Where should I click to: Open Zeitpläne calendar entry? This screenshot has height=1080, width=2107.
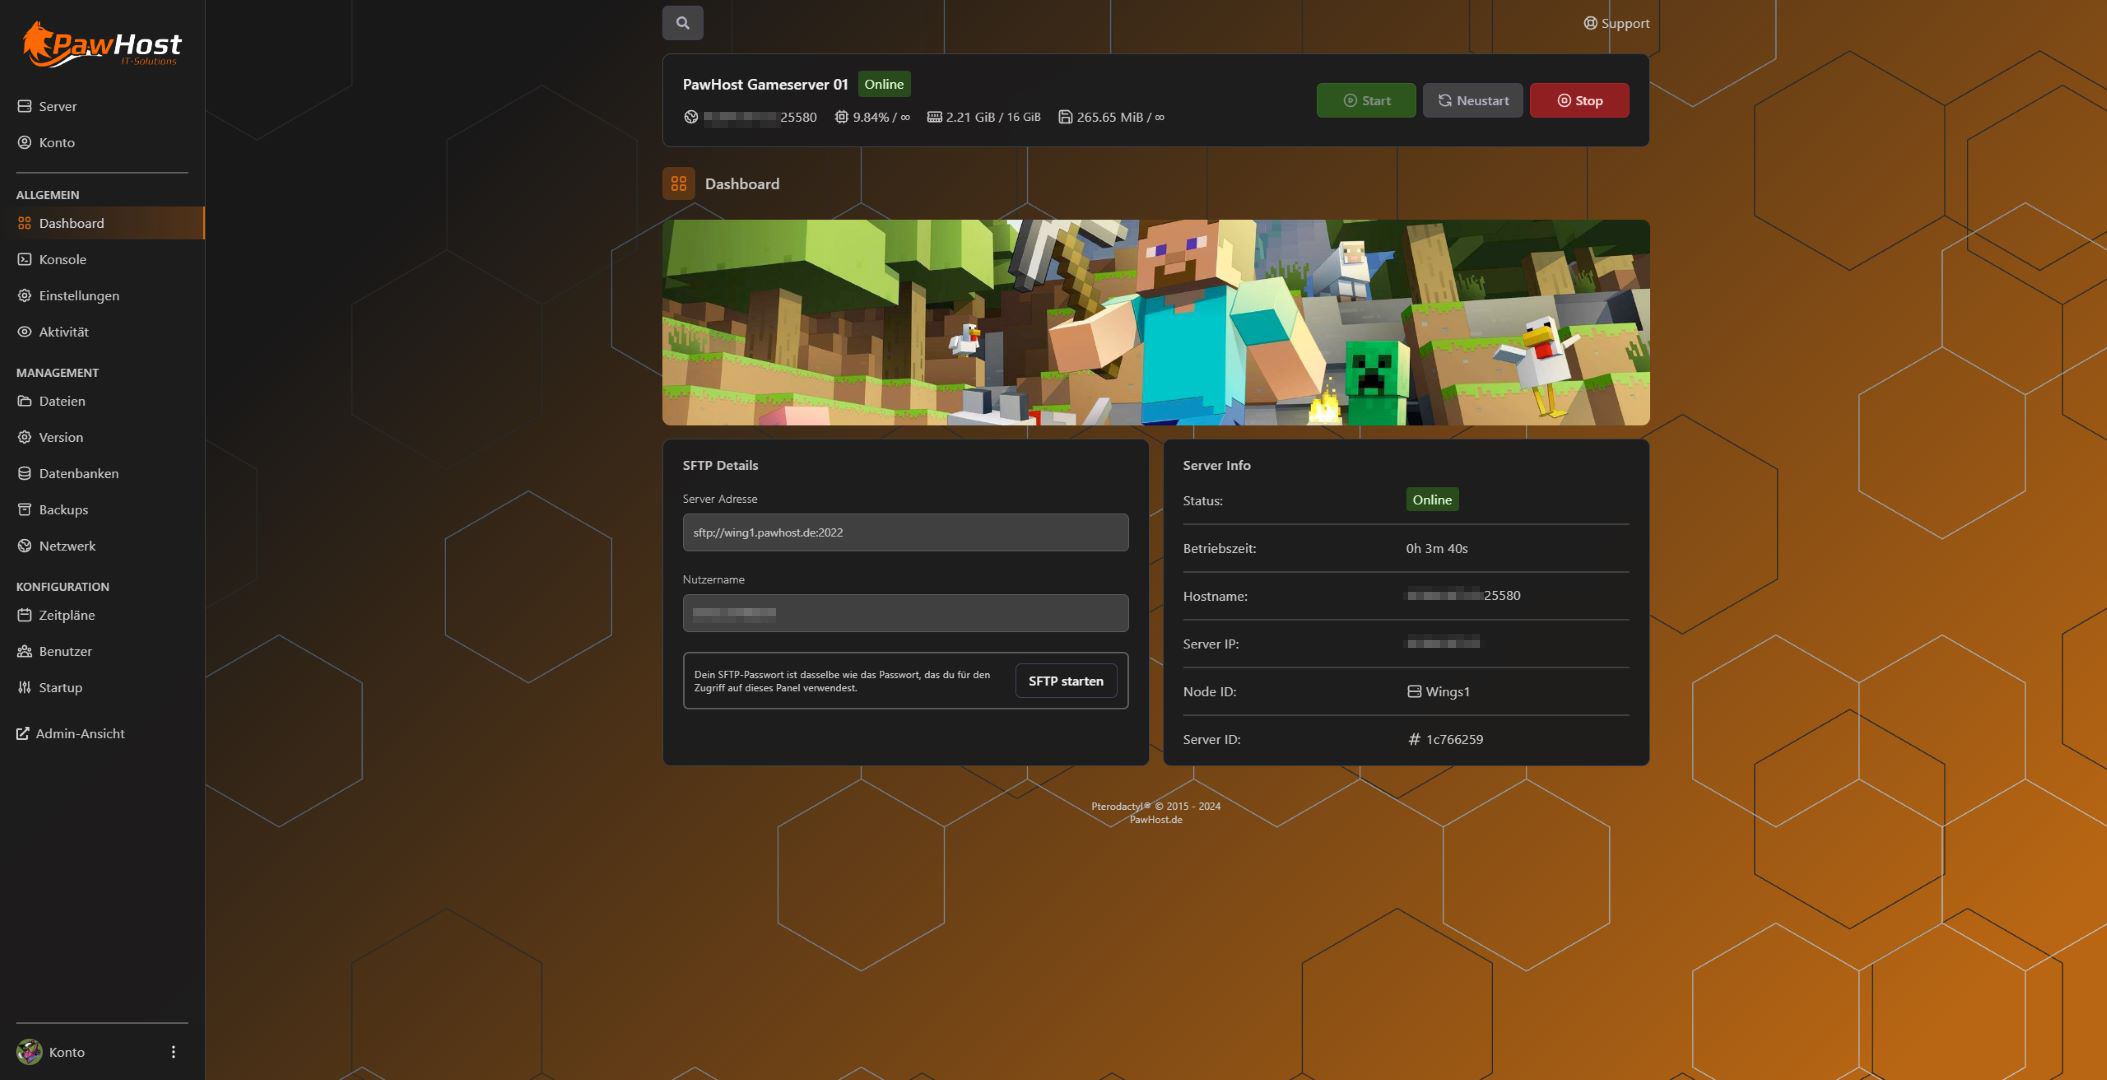click(x=66, y=615)
